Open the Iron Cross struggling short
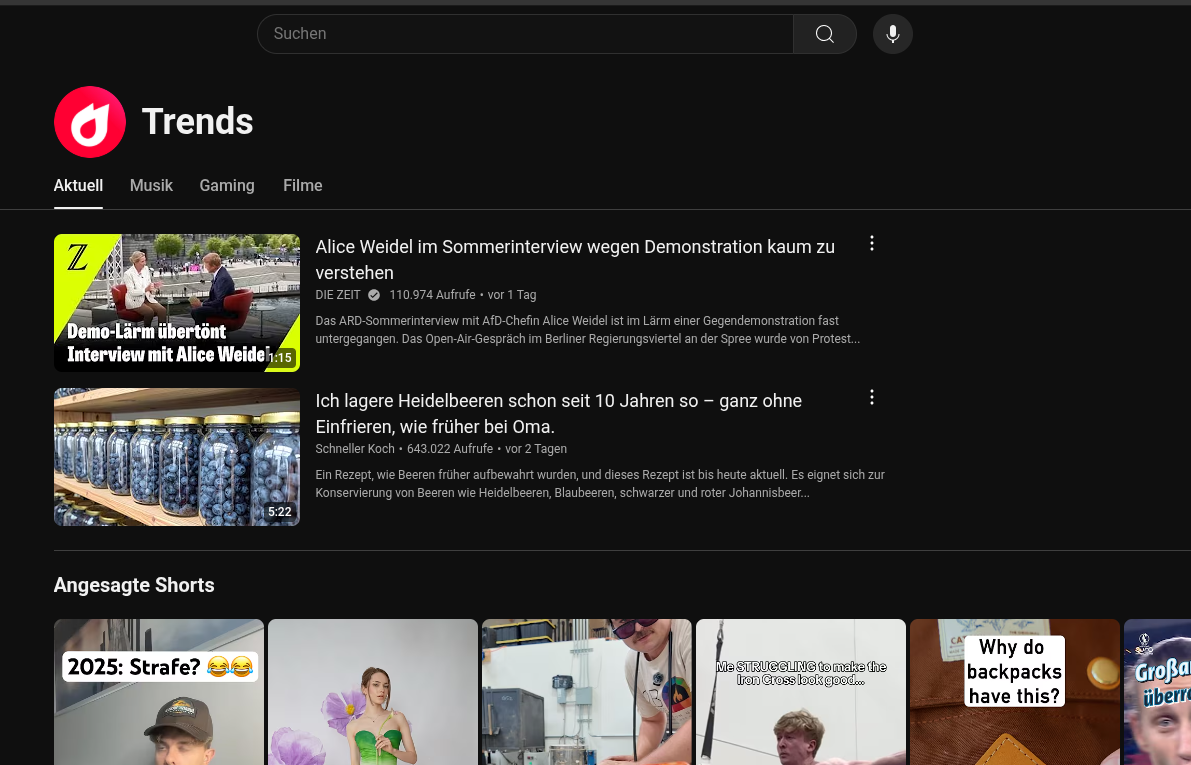 tap(801, 692)
